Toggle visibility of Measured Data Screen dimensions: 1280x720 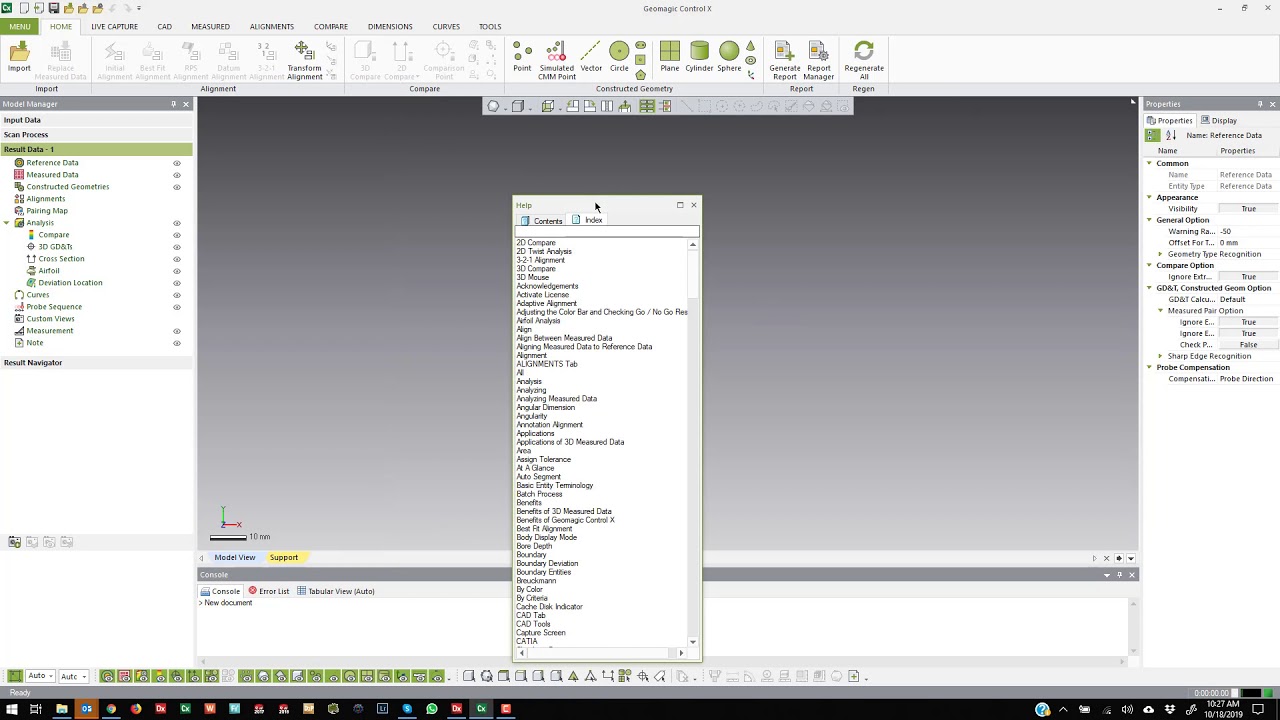[177, 175]
